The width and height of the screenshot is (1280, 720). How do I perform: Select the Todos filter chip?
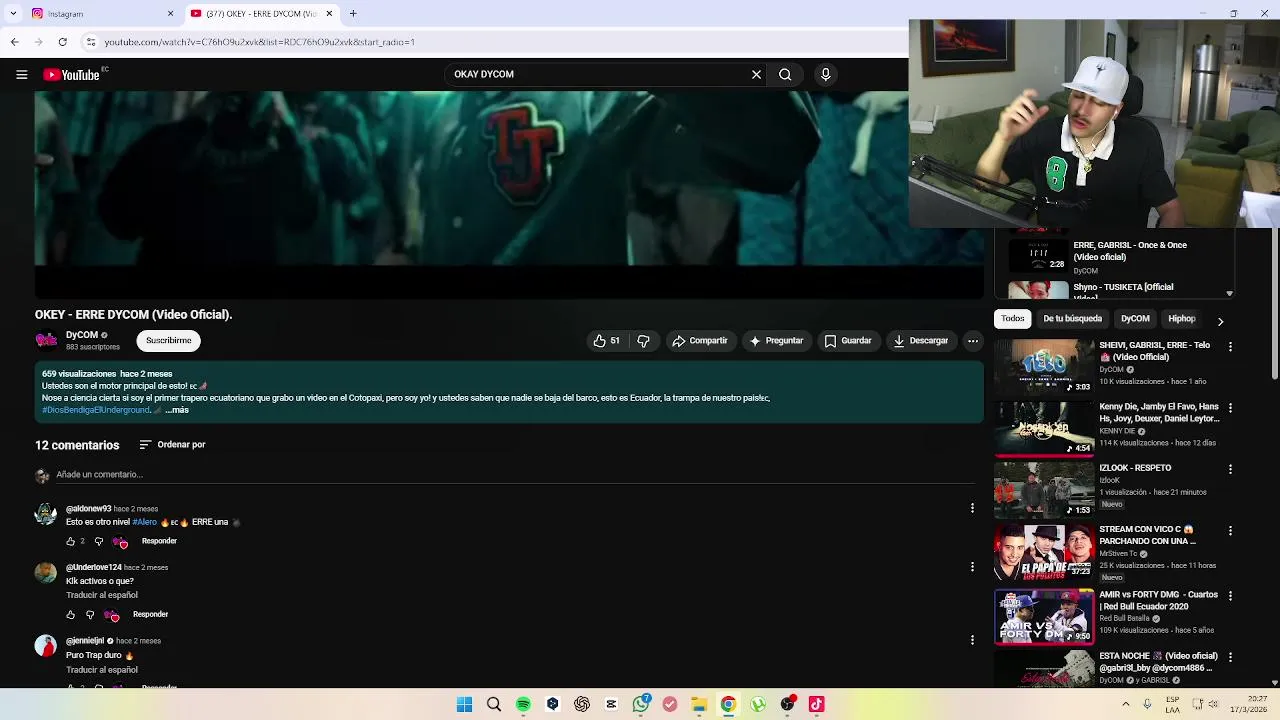tap(1013, 319)
